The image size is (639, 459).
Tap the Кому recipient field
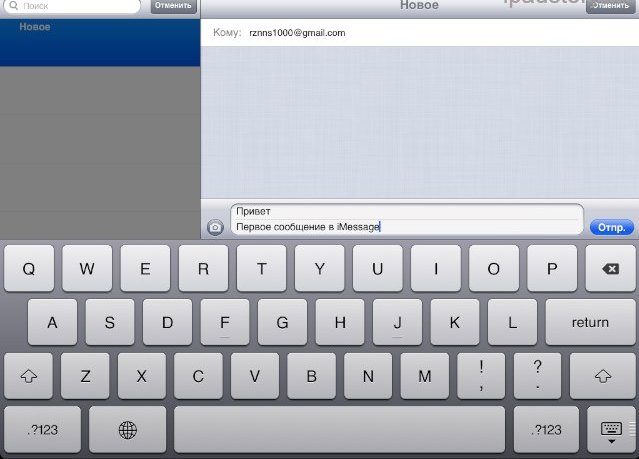(420, 33)
